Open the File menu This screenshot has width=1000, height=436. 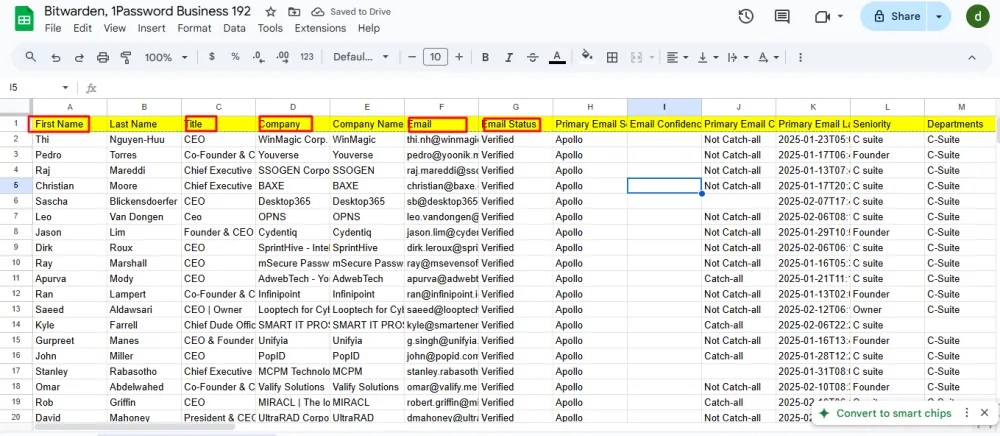click(53, 28)
